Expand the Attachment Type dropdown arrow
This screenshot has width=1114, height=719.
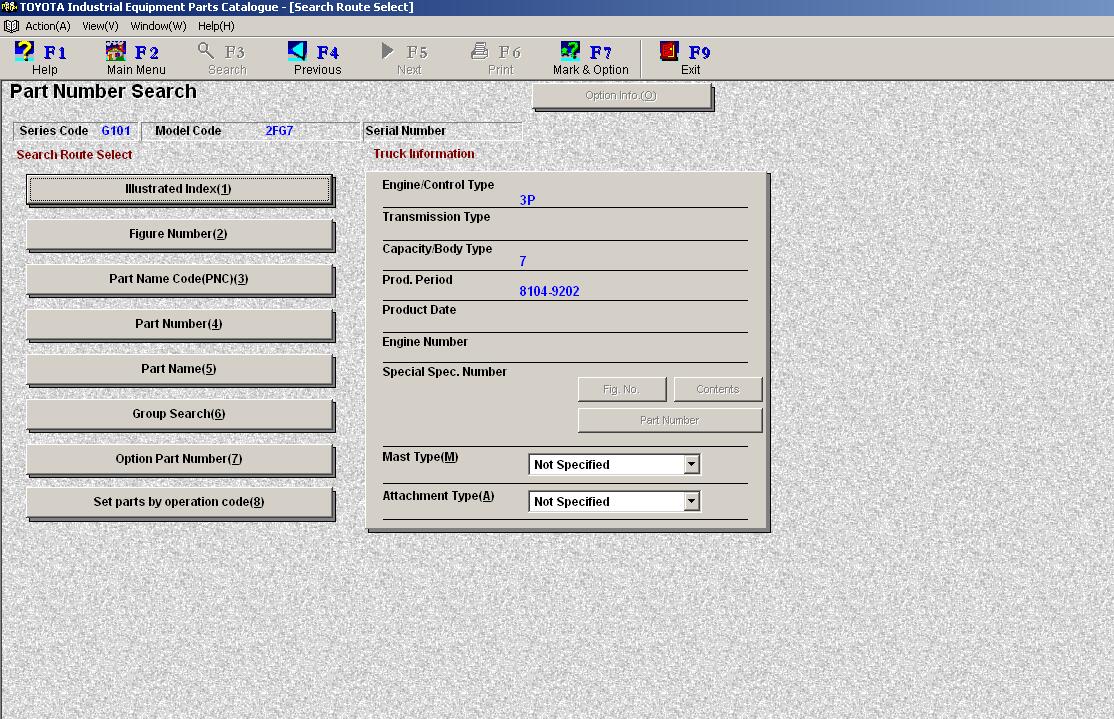[691, 502]
